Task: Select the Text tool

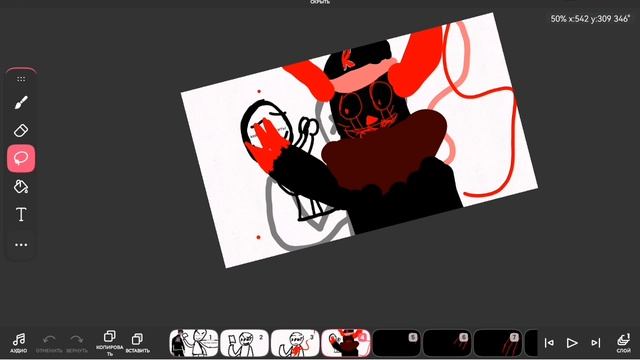Action: 21,215
